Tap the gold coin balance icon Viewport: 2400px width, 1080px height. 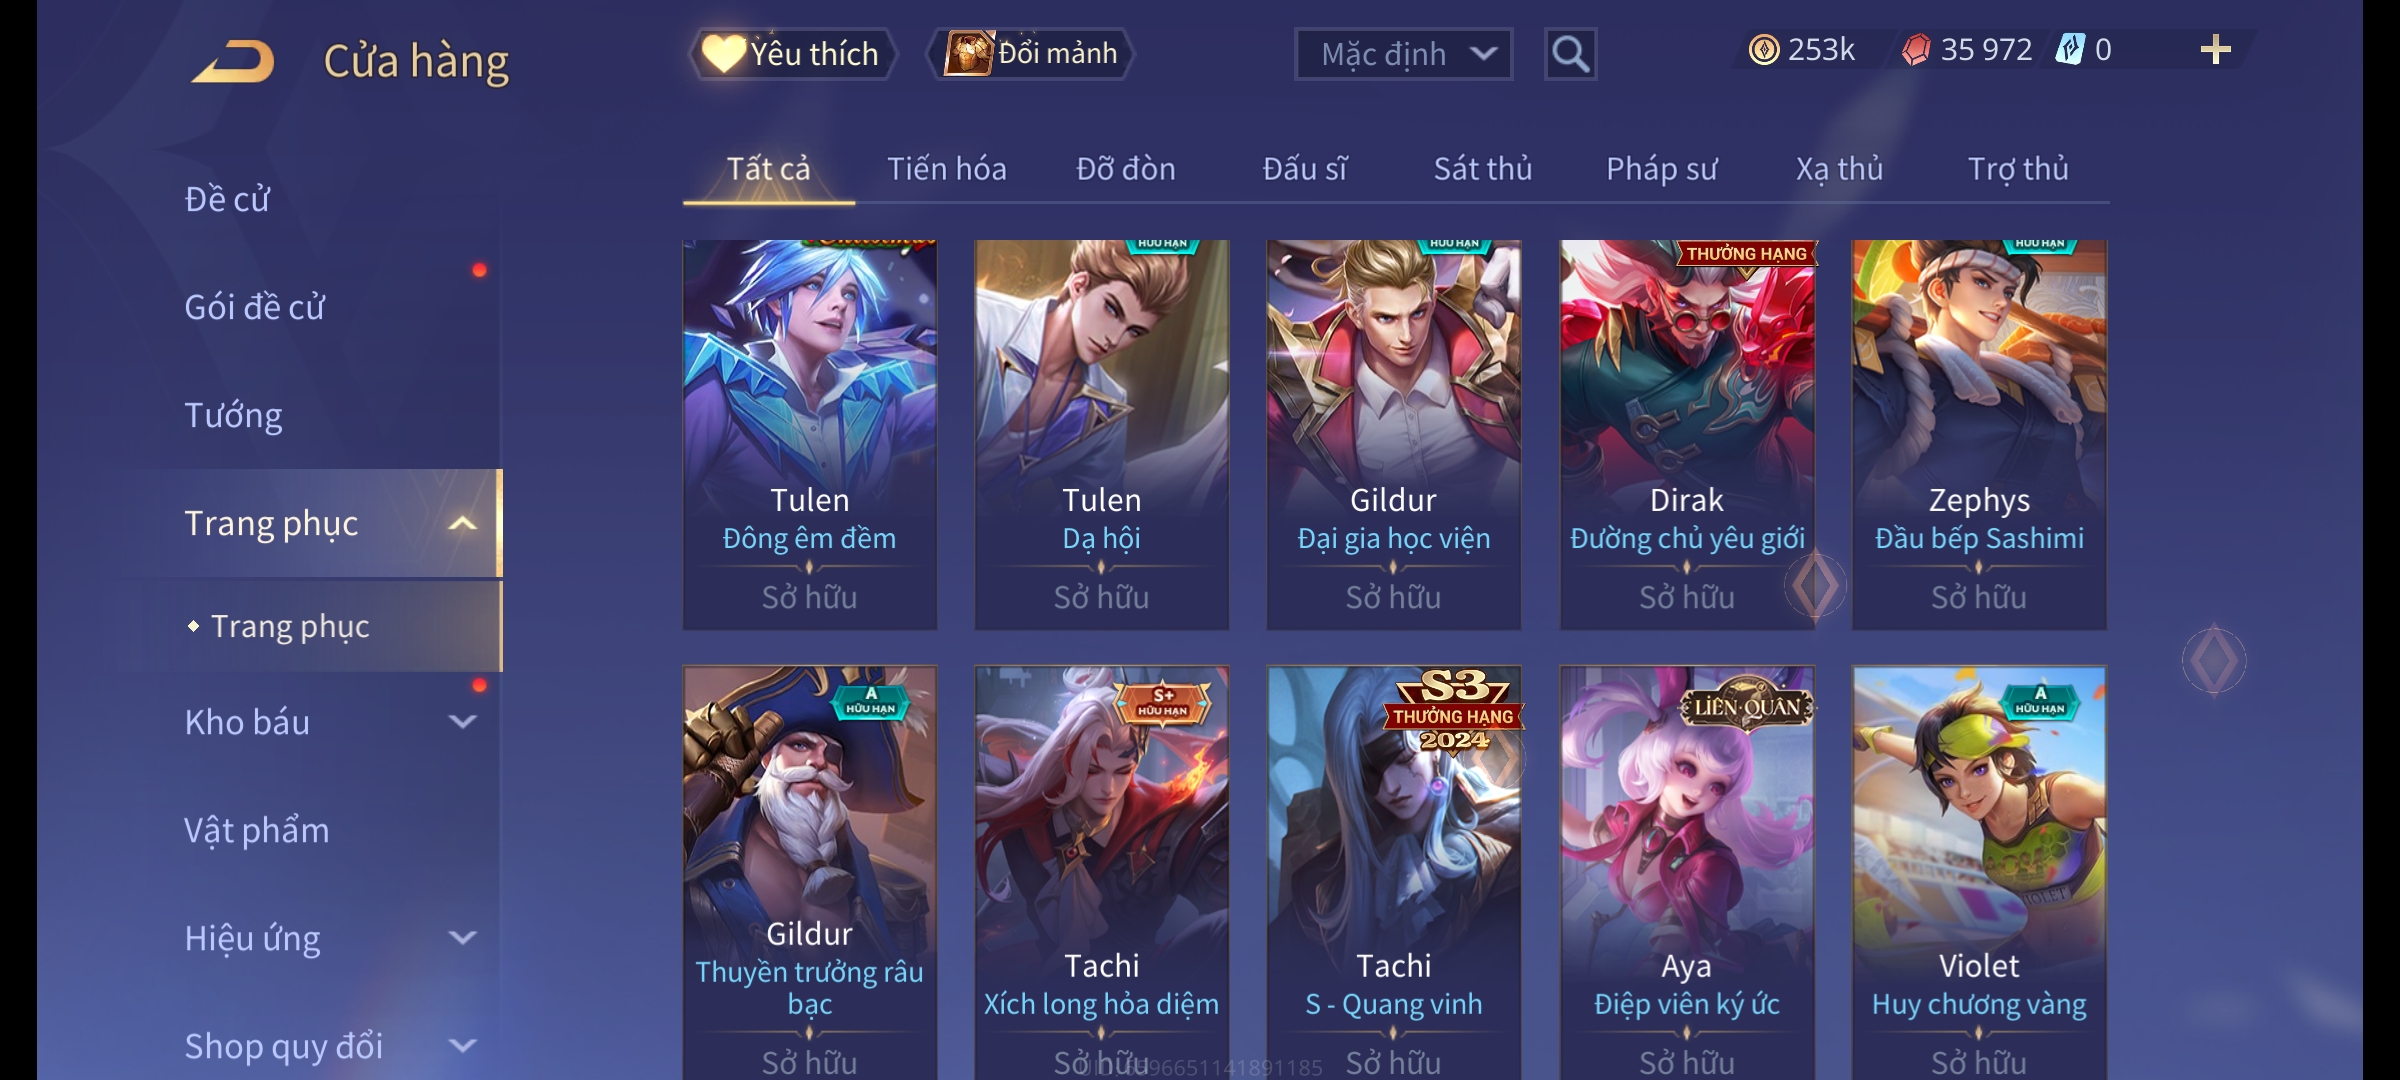click(x=1763, y=50)
